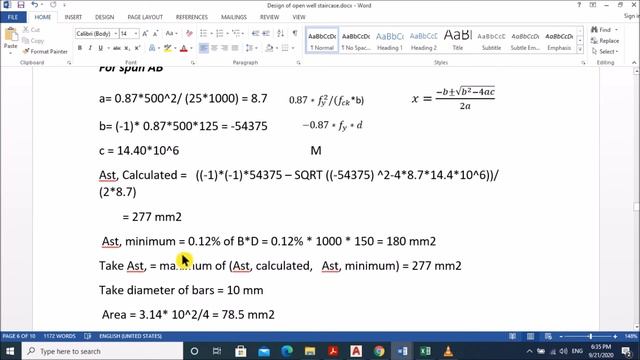
Task: Click the Windows Start button
Action: (10, 351)
